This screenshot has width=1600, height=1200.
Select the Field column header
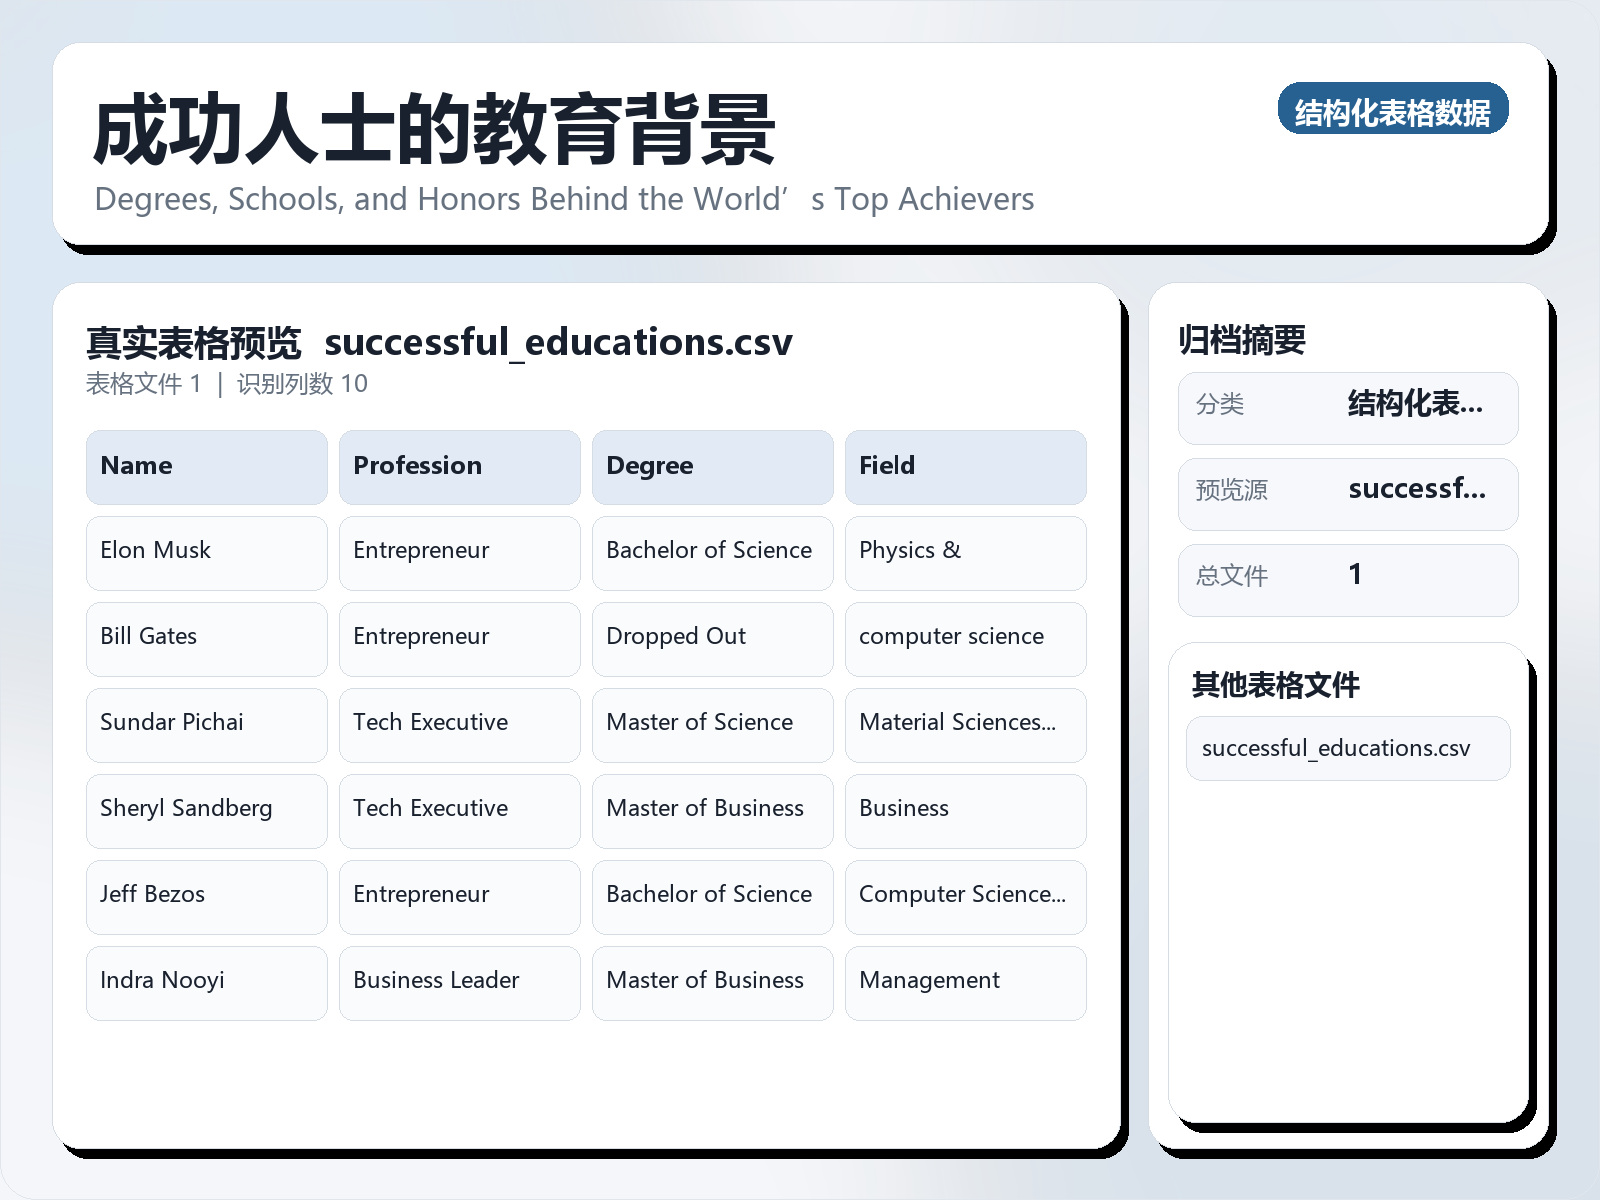tap(965, 466)
